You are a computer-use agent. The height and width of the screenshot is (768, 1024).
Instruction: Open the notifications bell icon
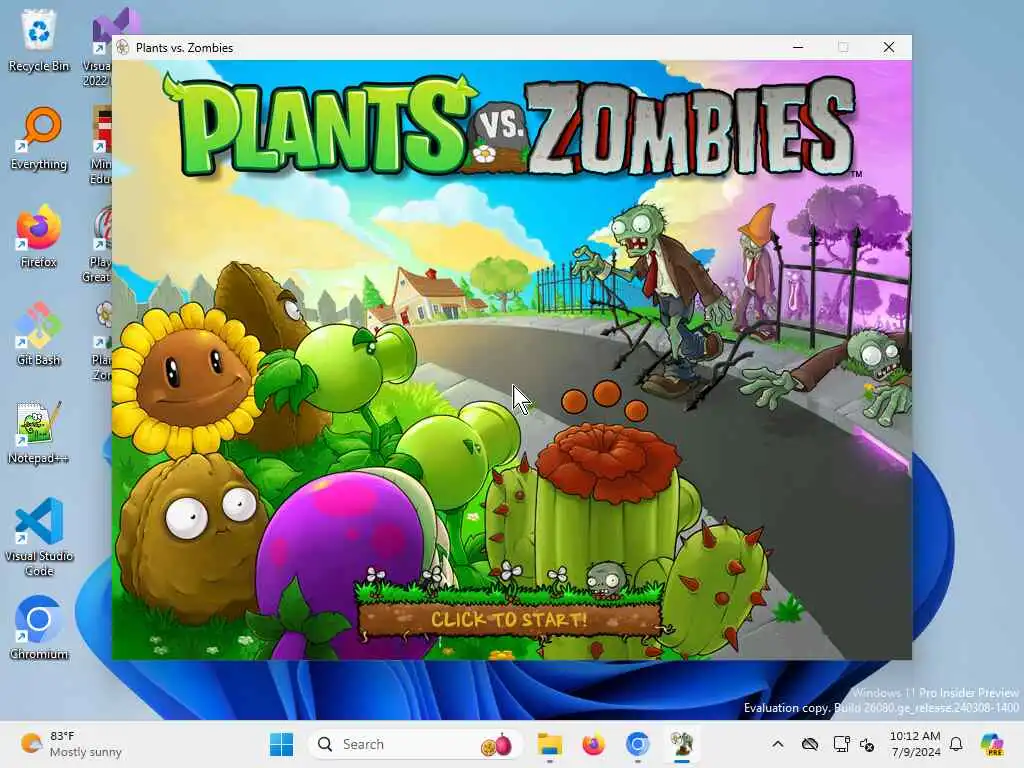(x=956, y=744)
